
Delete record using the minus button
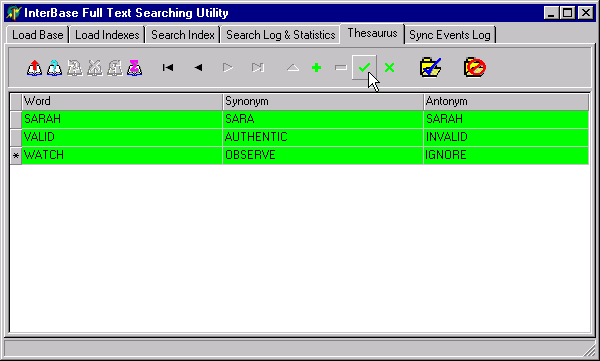[x=340, y=68]
